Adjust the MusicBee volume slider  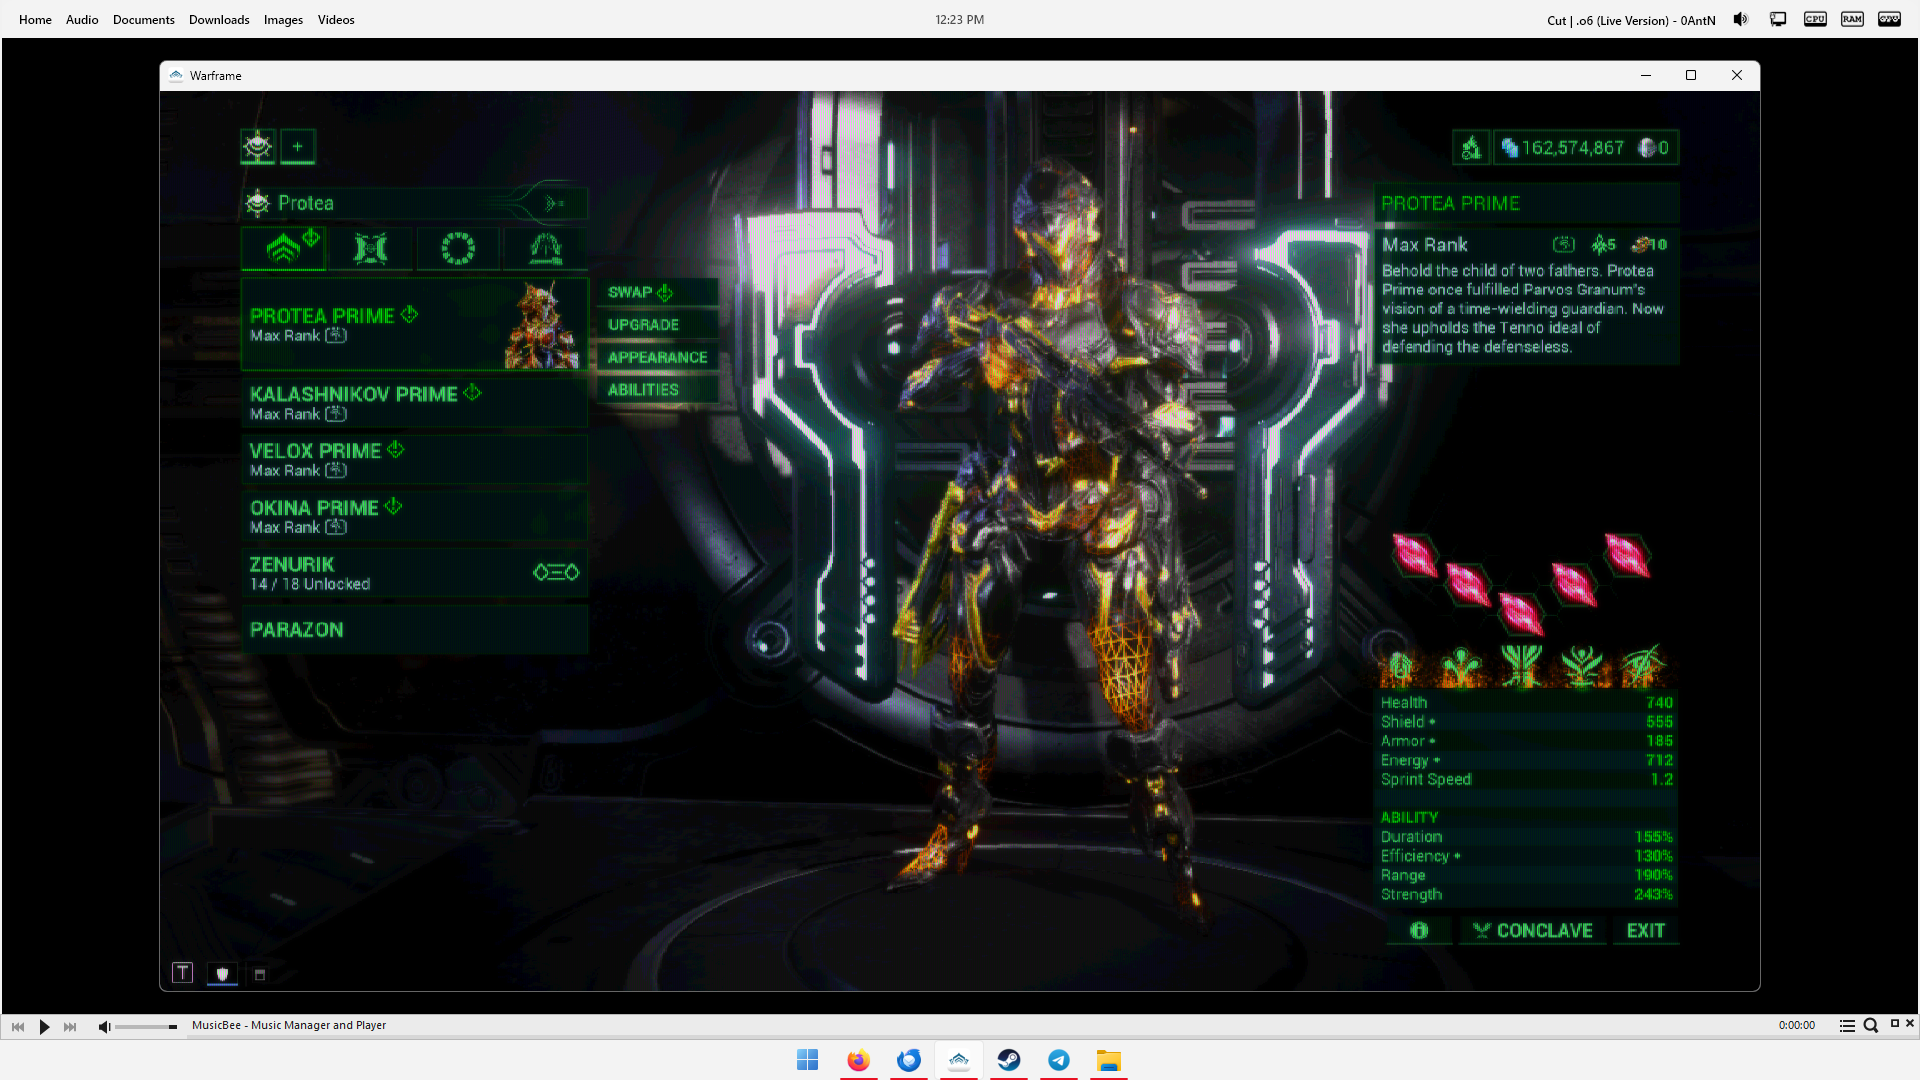tap(146, 1027)
